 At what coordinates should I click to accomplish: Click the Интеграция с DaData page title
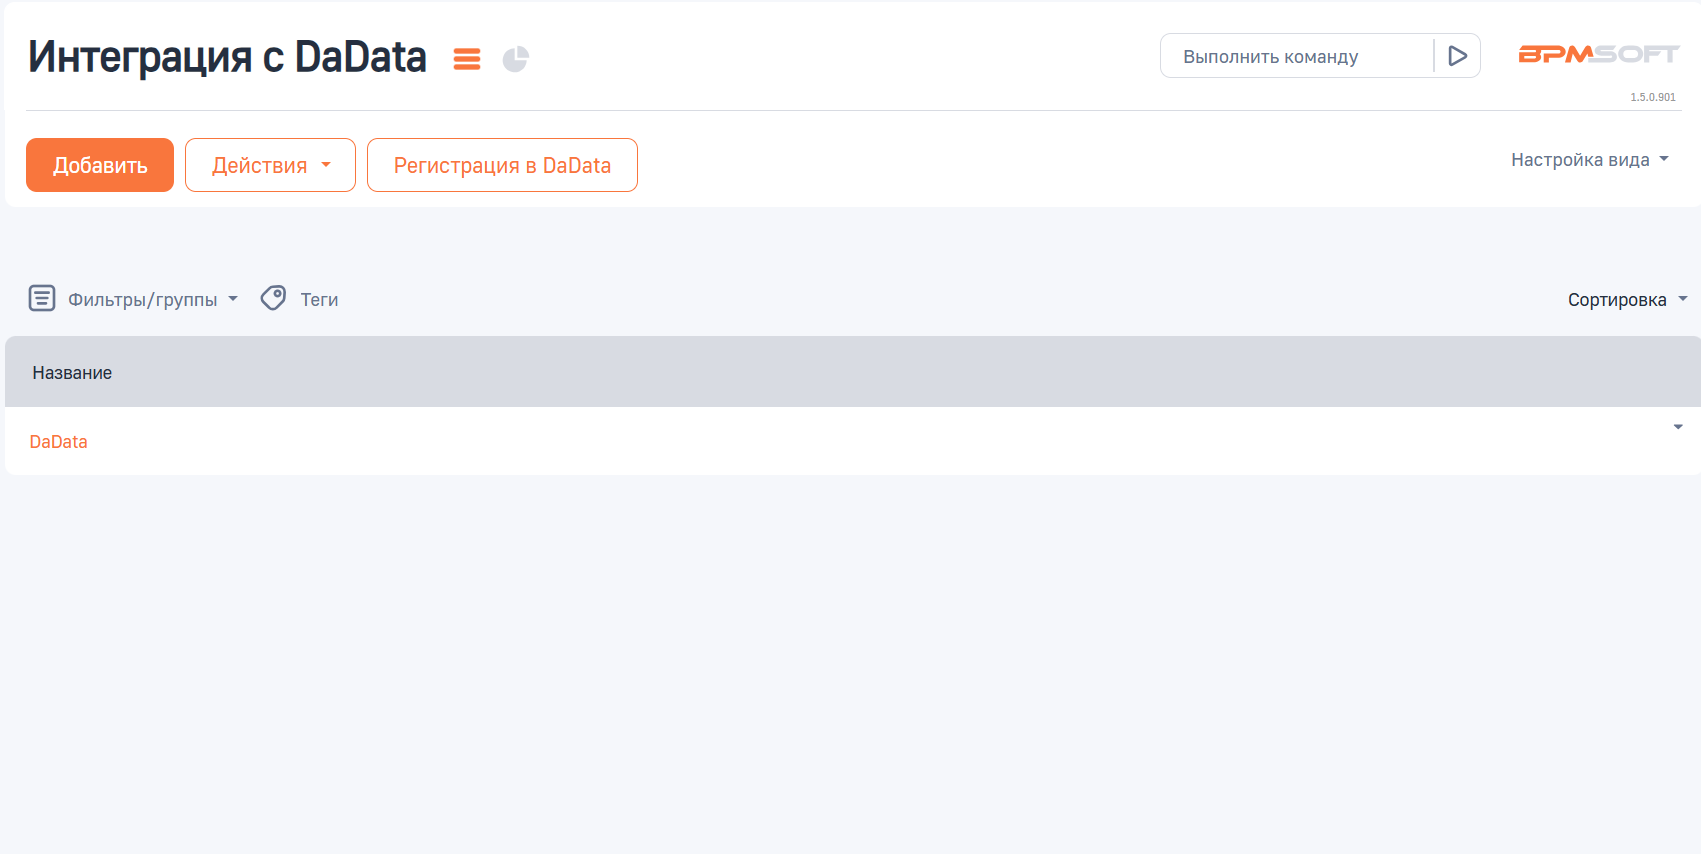227,57
